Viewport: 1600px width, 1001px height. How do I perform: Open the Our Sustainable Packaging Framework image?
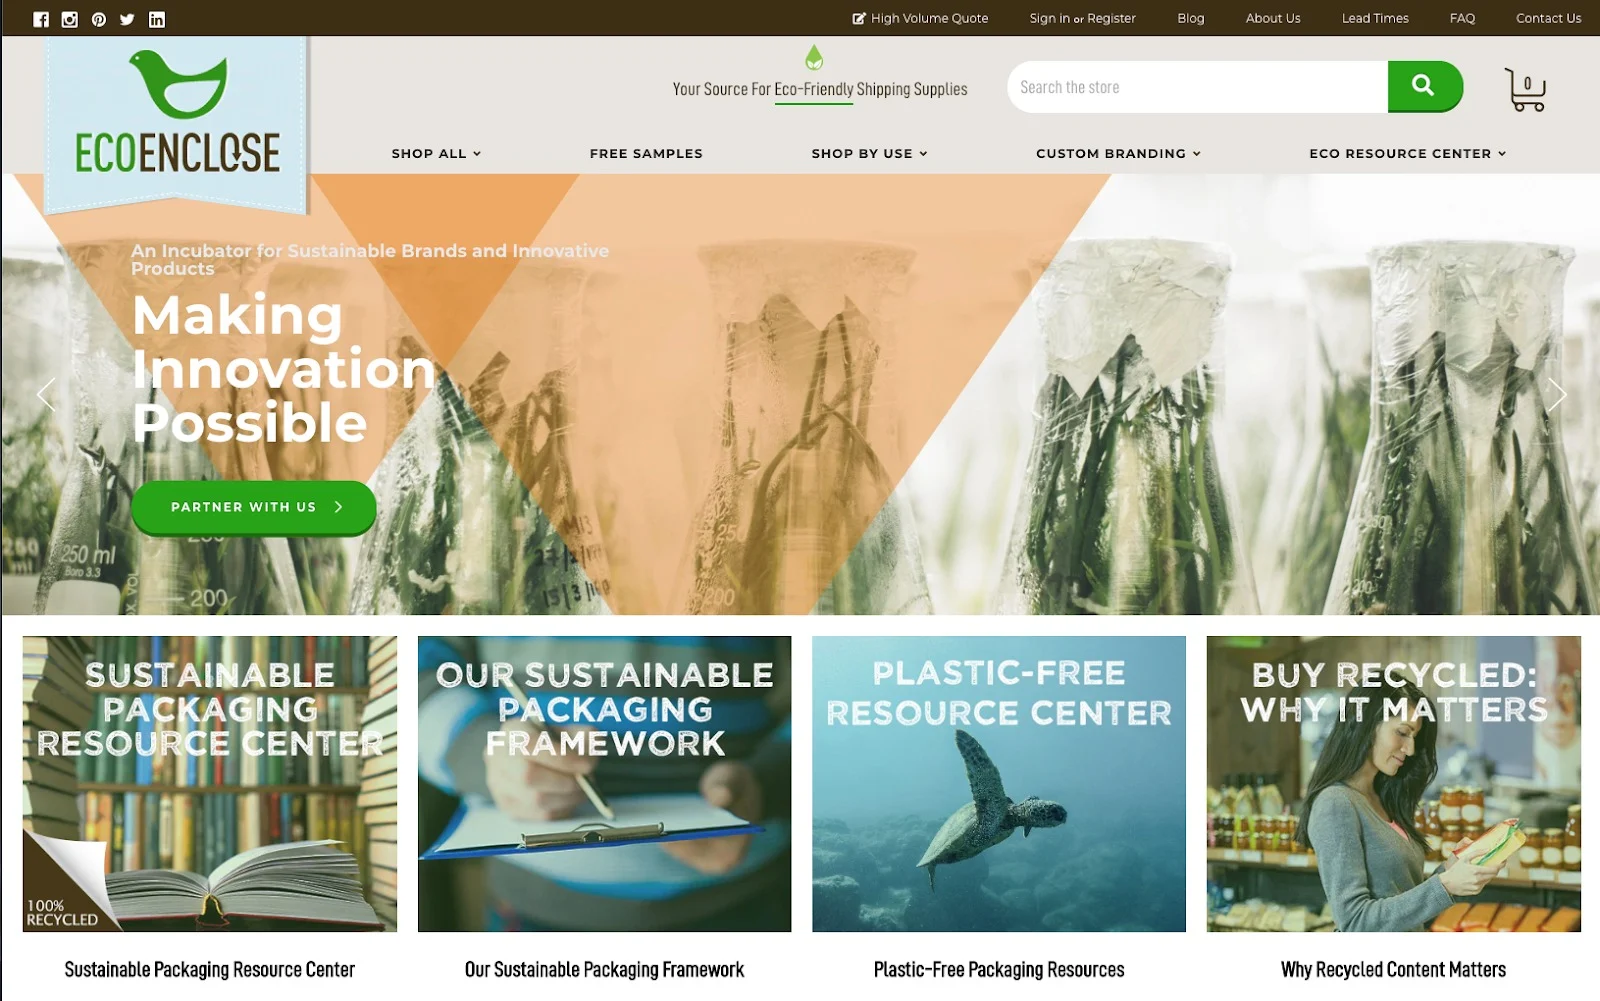[604, 784]
